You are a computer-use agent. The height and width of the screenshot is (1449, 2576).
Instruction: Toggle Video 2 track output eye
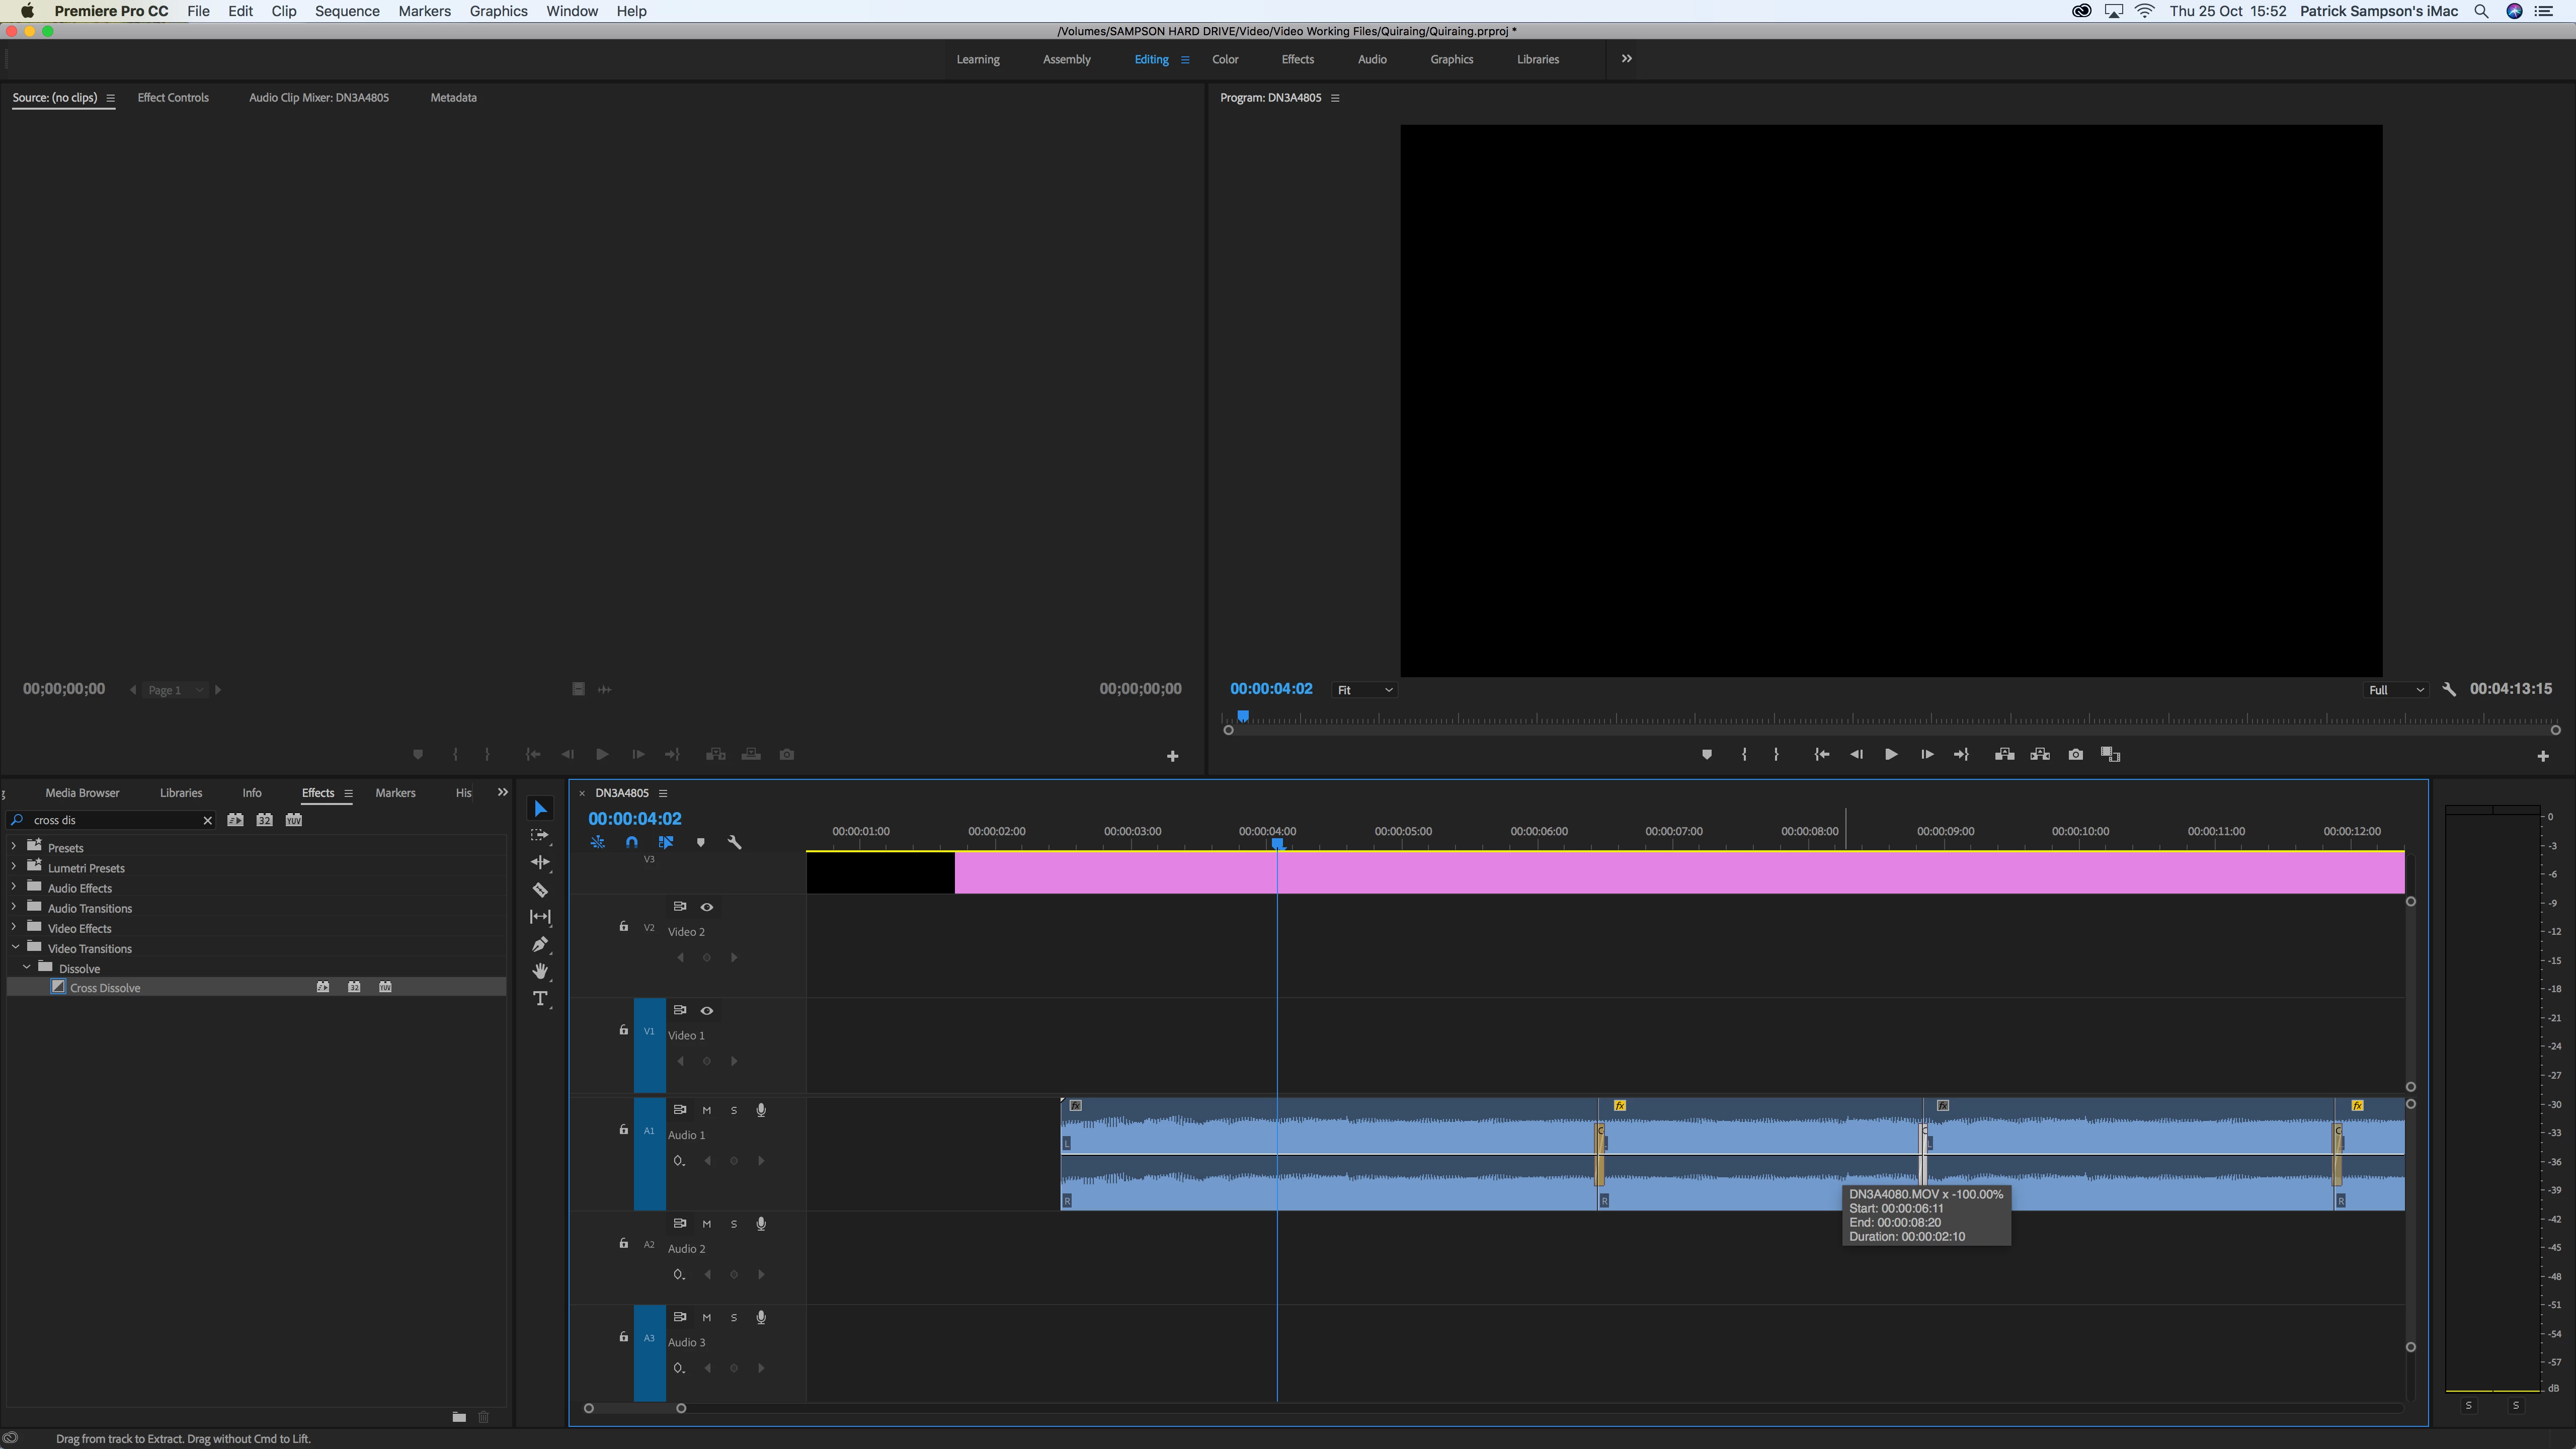[706, 906]
